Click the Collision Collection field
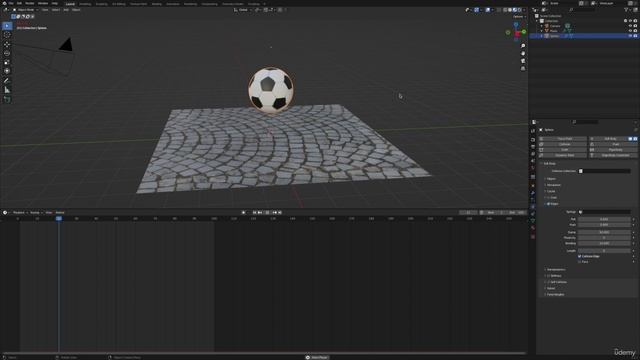The width and height of the screenshot is (640, 360). click(604, 171)
